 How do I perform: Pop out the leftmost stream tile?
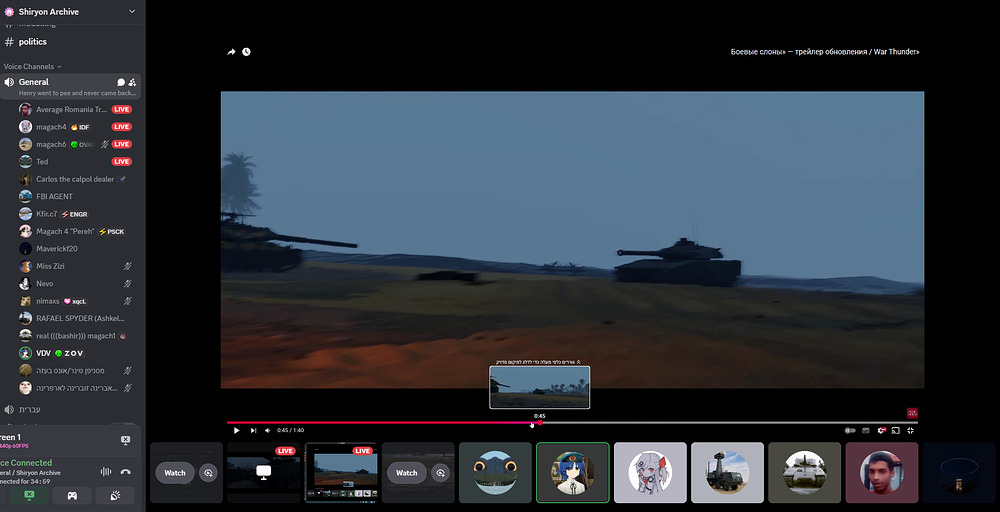pyautogui.click(x=207, y=472)
